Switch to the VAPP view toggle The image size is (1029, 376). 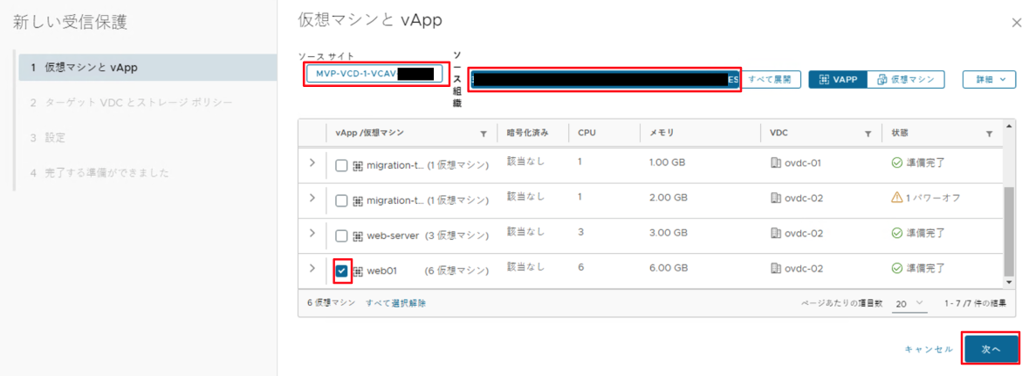[x=838, y=79]
